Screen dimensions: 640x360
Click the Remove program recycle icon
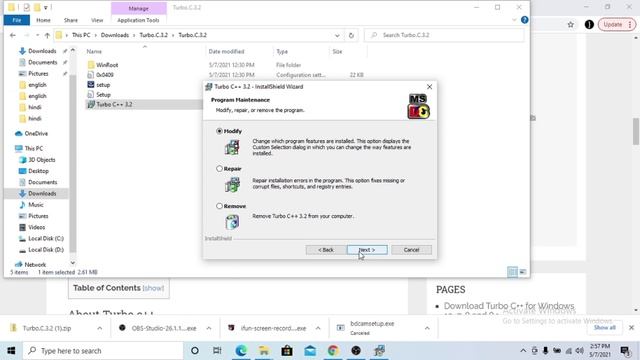pos(232,222)
